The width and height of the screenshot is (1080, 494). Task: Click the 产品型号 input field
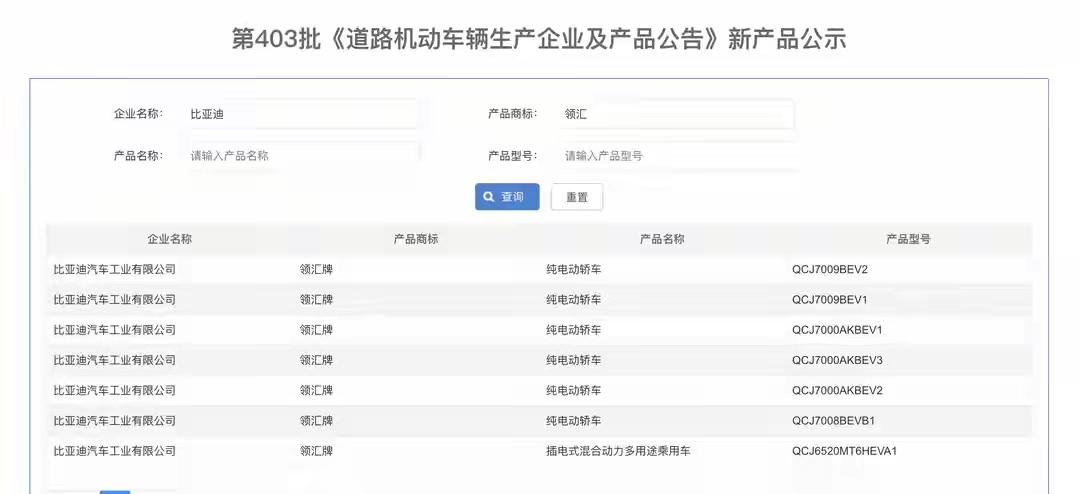pyautogui.click(x=676, y=156)
